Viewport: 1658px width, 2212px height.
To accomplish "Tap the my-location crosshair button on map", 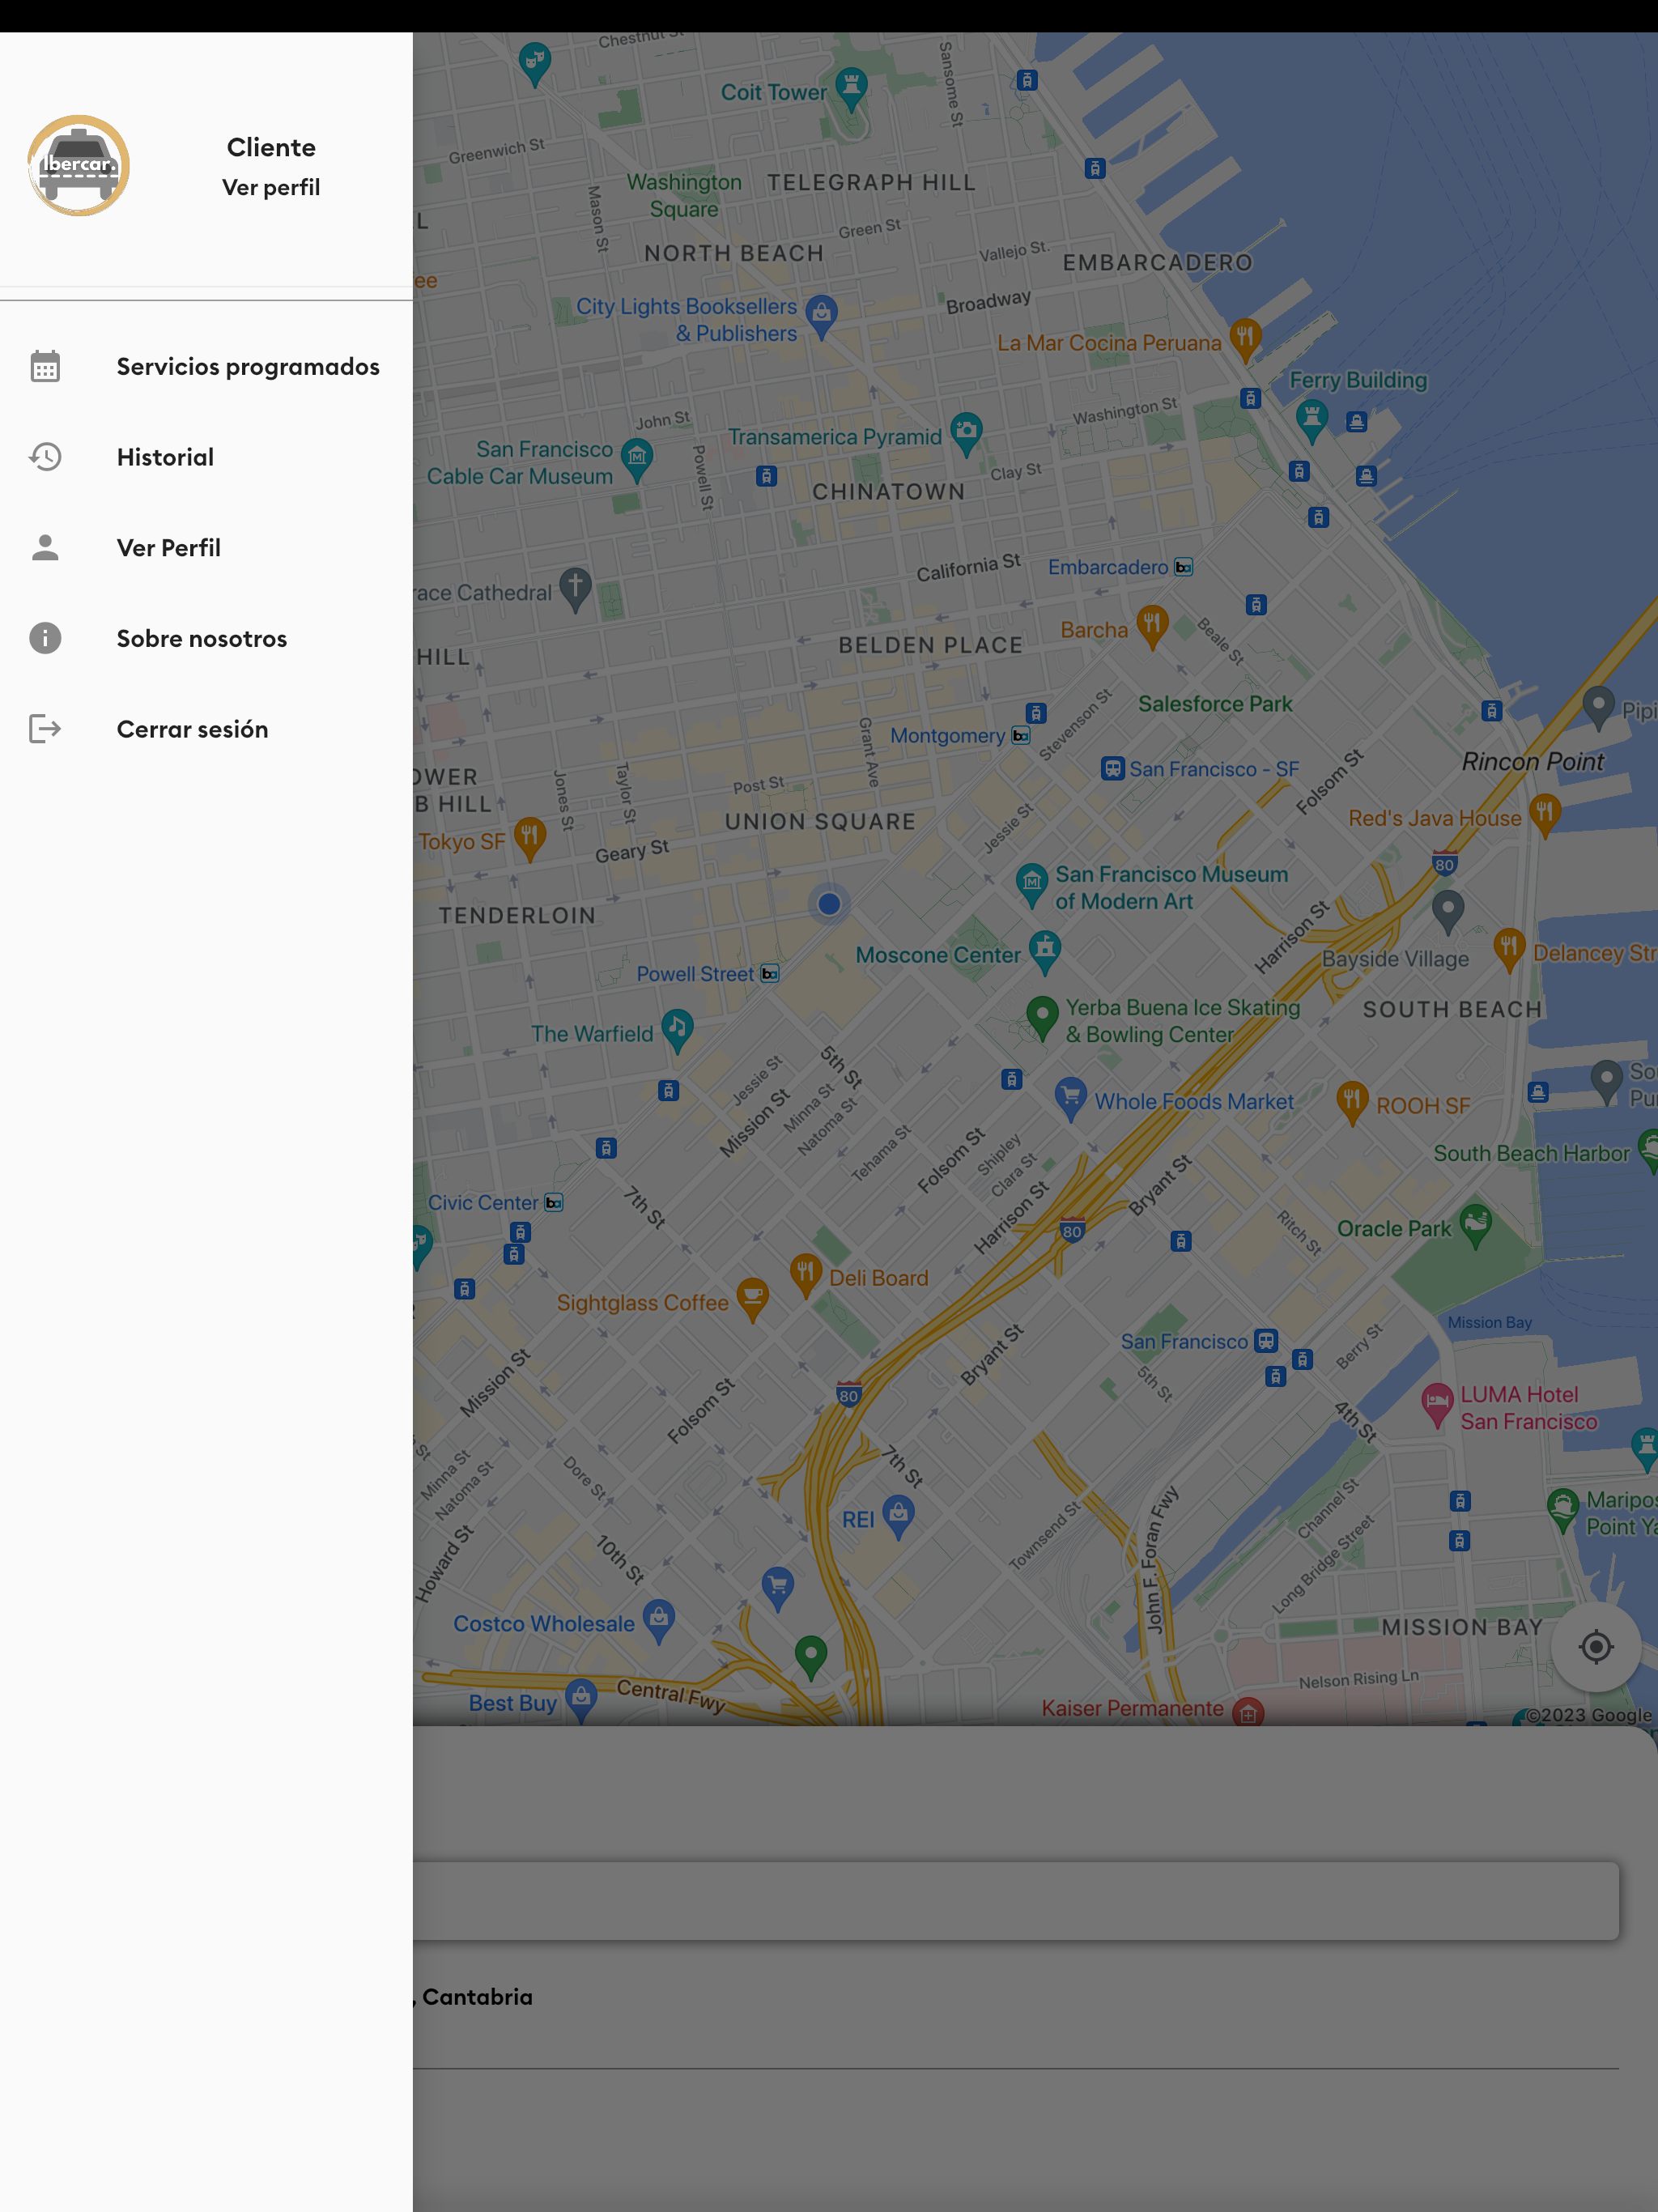I will tap(1596, 1646).
